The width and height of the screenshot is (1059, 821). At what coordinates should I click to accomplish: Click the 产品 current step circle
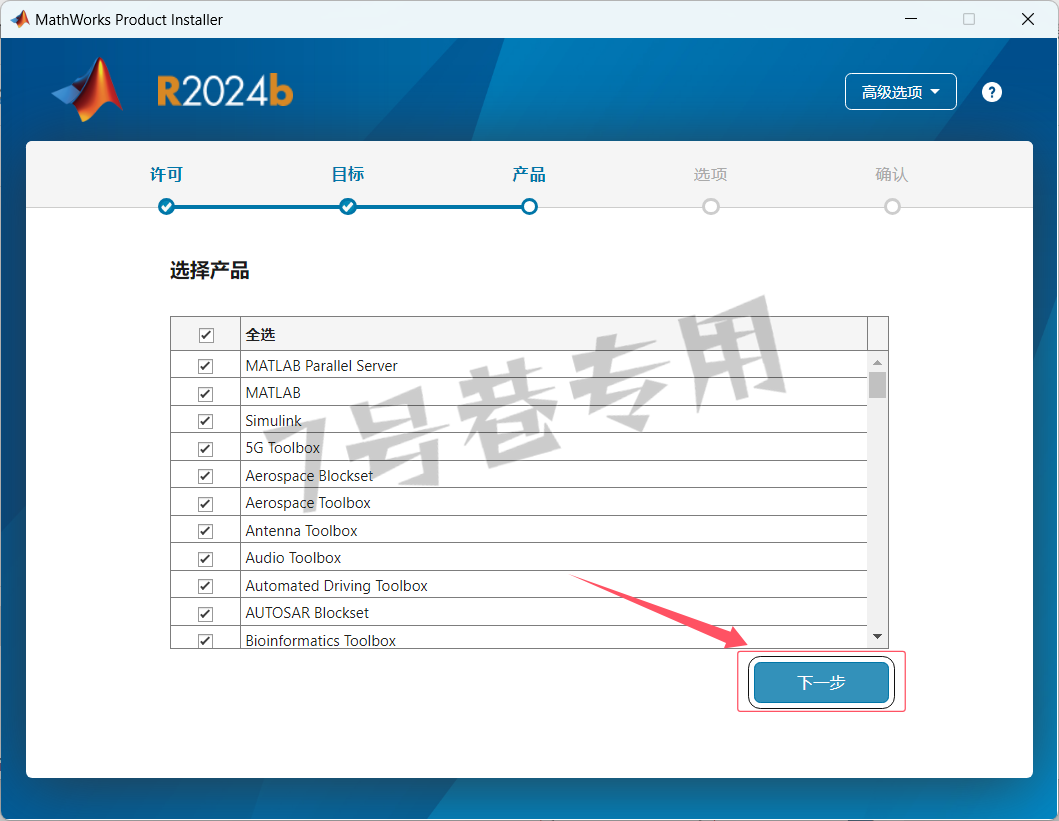530,207
